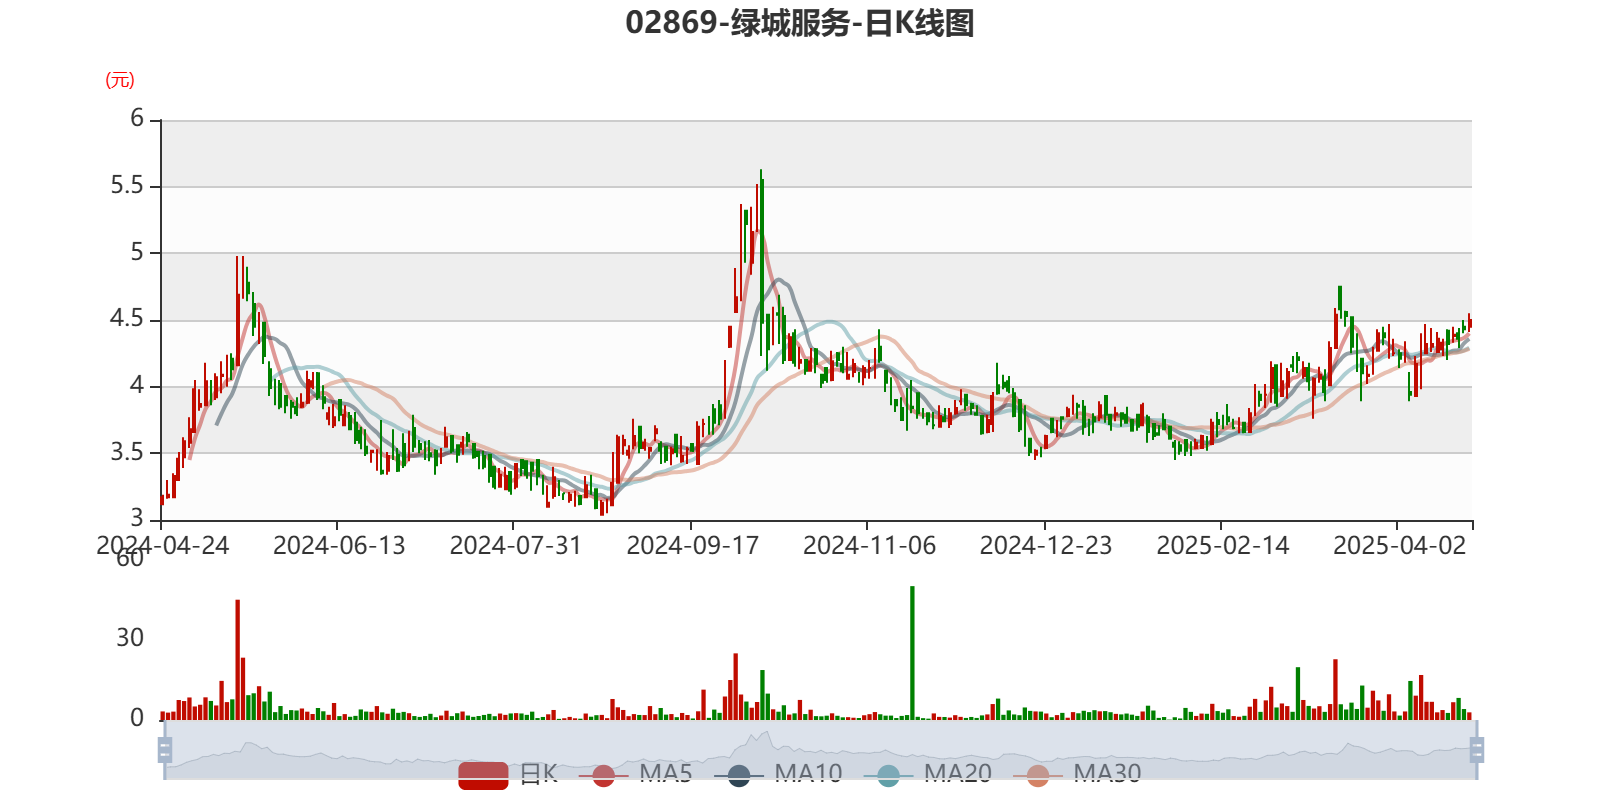Click the 2024-06-13 date axis label
The width and height of the screenshot is (1600, 800).
coord(339,545)
